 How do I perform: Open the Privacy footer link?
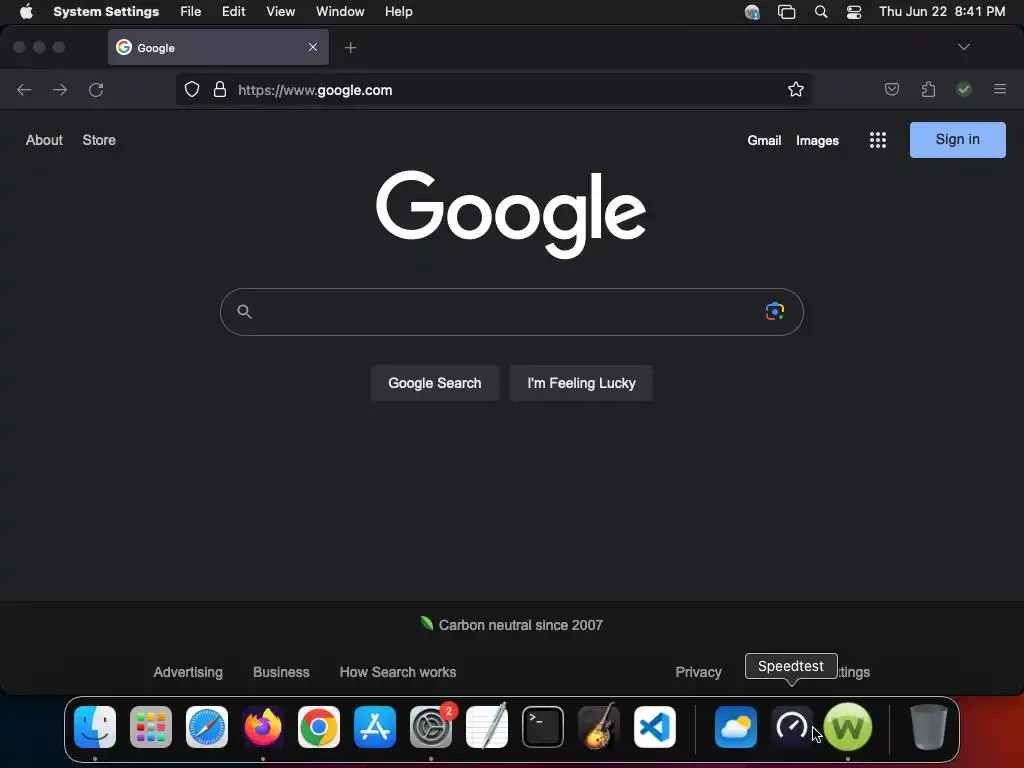(698, 672)
